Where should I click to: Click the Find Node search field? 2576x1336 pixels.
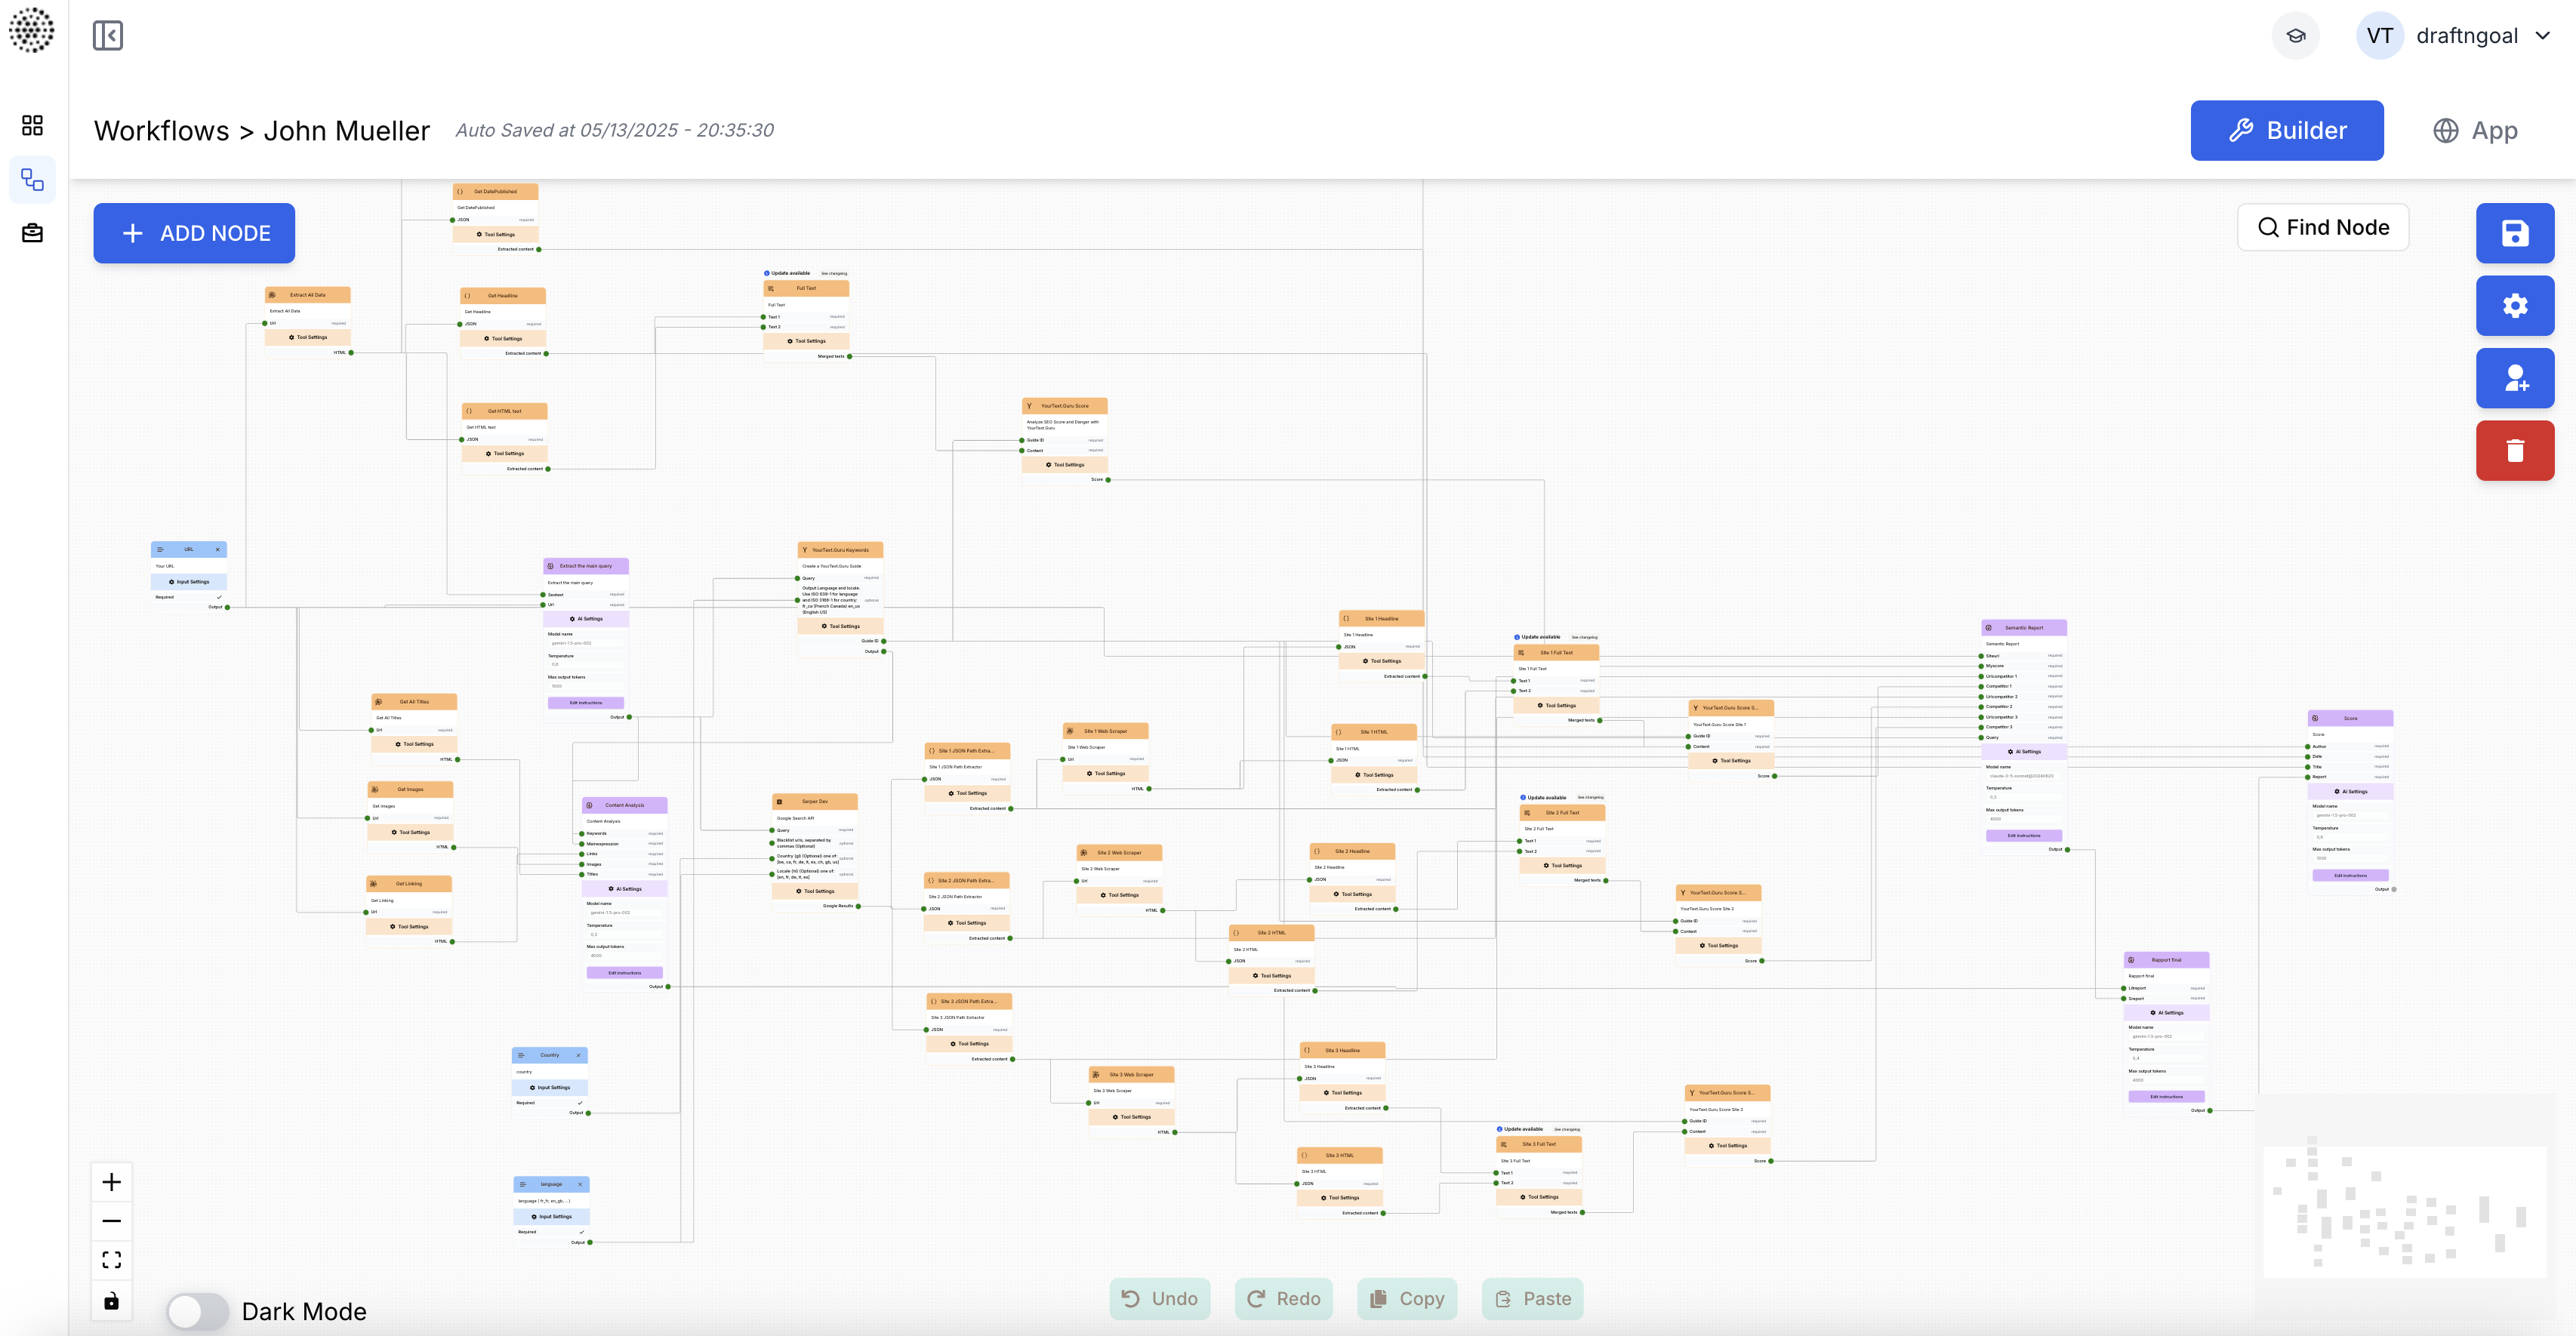[2322, 227]
